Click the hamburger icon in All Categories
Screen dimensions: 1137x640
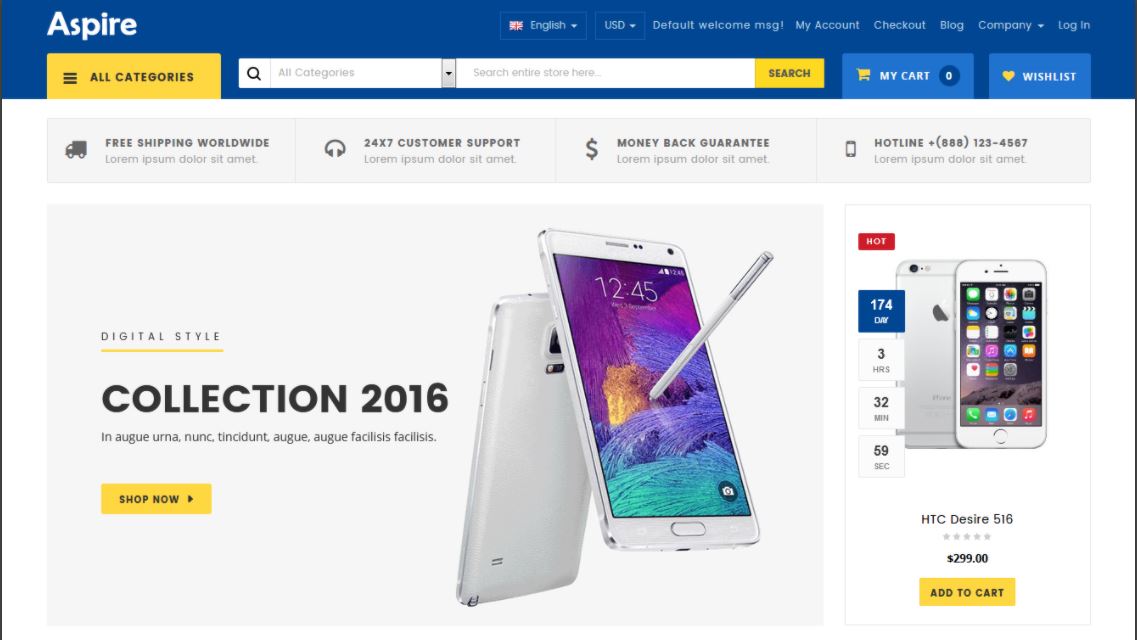70,78
